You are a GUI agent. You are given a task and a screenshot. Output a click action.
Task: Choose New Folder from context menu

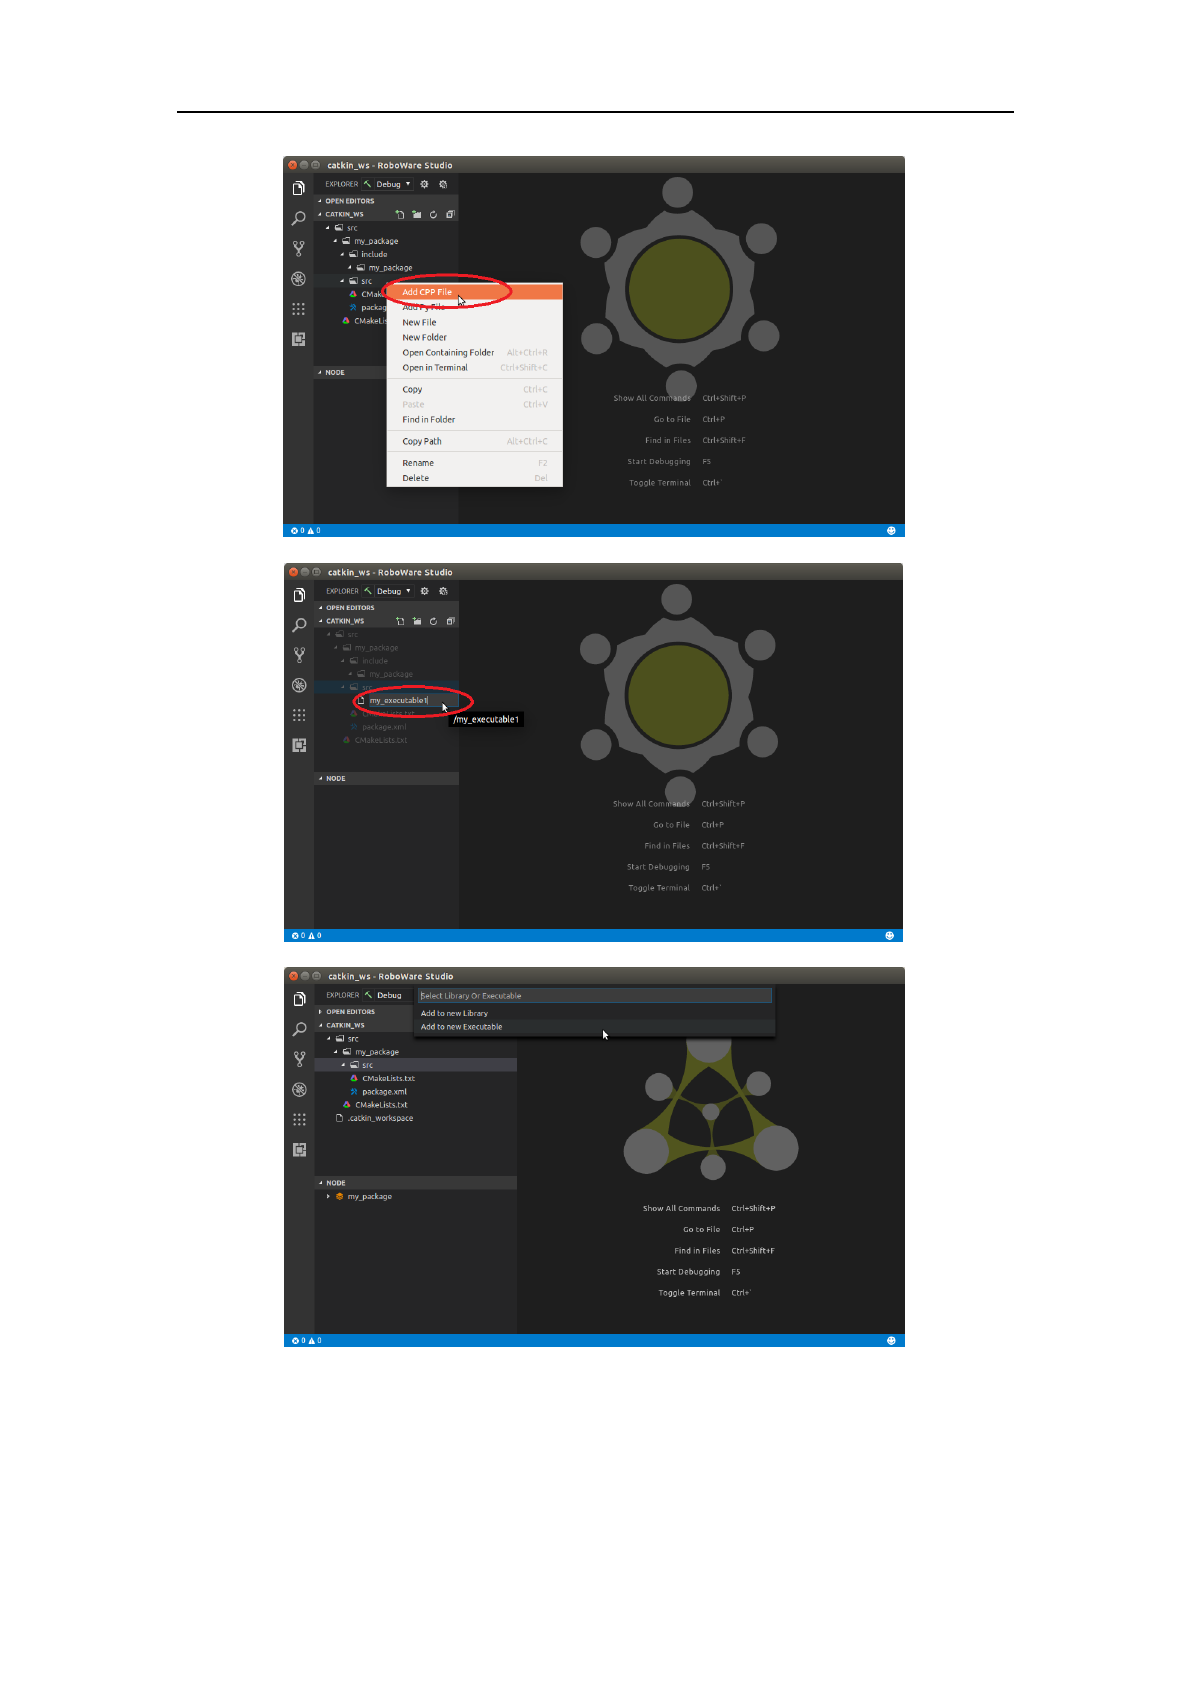click(x=475, y=337)
